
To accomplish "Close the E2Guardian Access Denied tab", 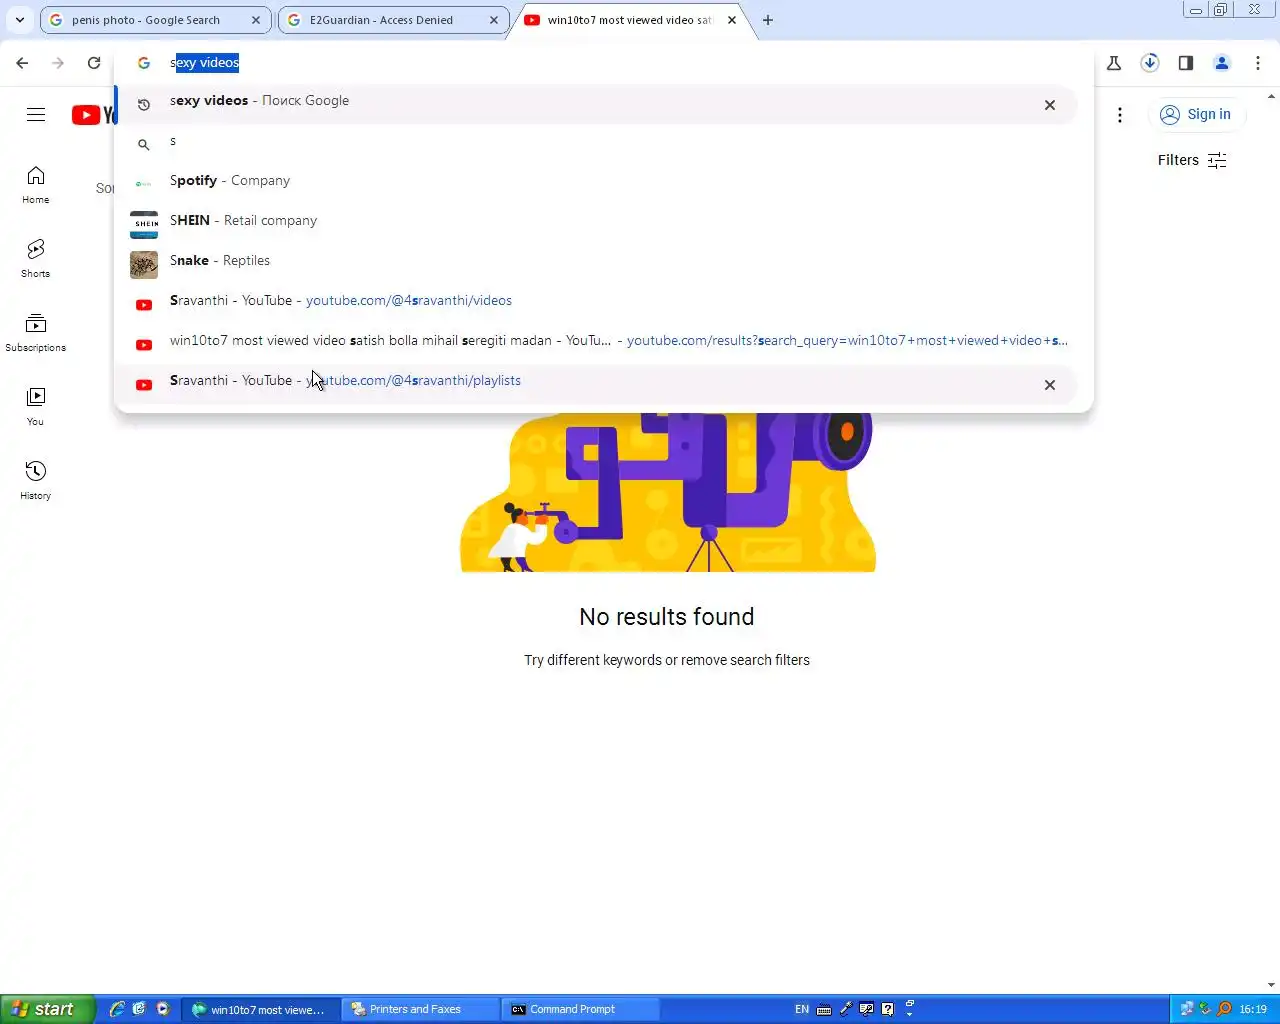I will [494, 20].
